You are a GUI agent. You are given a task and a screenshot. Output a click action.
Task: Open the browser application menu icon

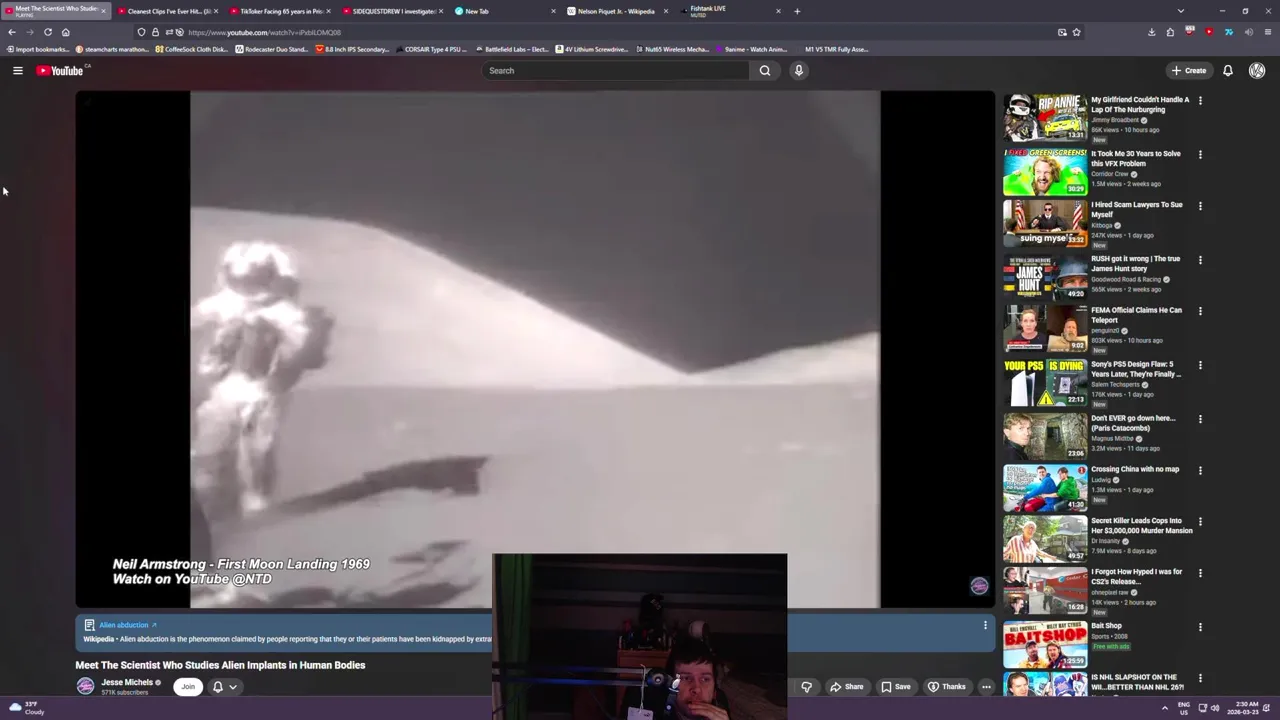pyautogui.click(x=1268, y=32)
